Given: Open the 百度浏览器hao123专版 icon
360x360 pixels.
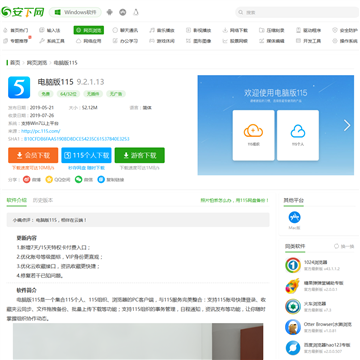Looking at the screenshot, I should (x=293, y=348).
